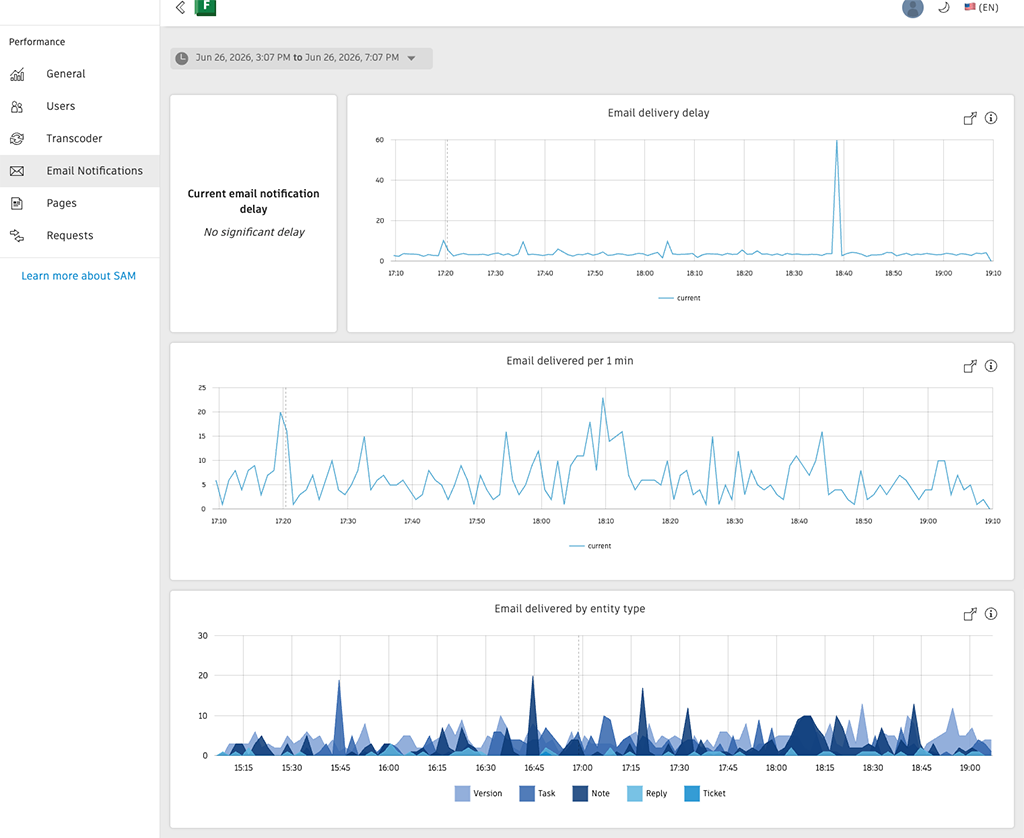Expand Email delivered per 1 min chart

coord(970,366)
